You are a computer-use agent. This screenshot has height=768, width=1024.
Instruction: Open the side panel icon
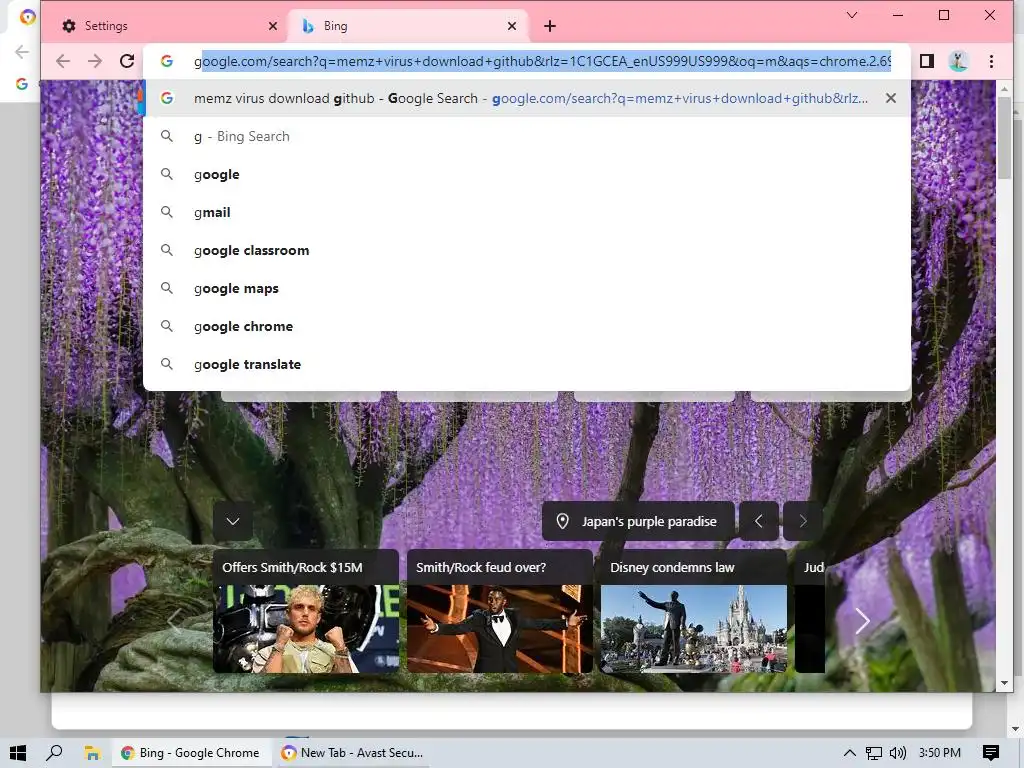pyautogui.click(x=927, y=61)
